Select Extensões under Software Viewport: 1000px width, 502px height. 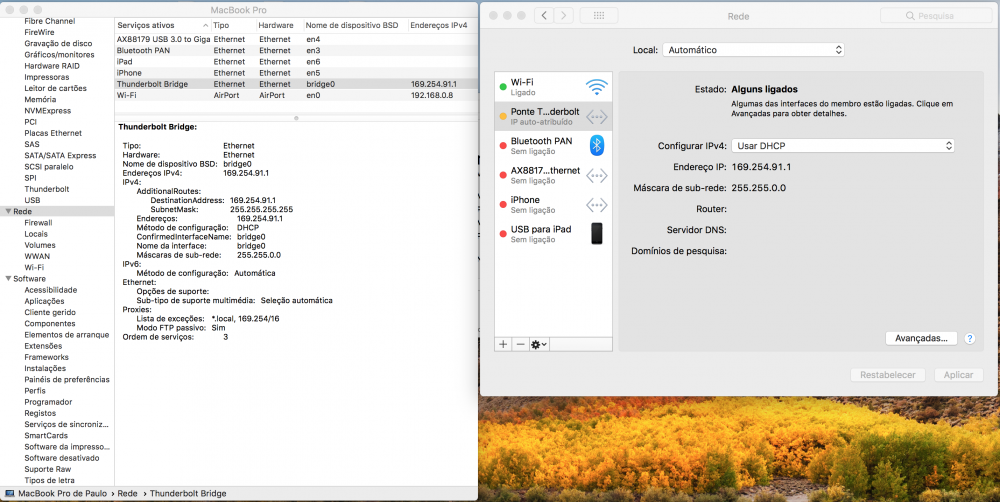pos(43,346)
